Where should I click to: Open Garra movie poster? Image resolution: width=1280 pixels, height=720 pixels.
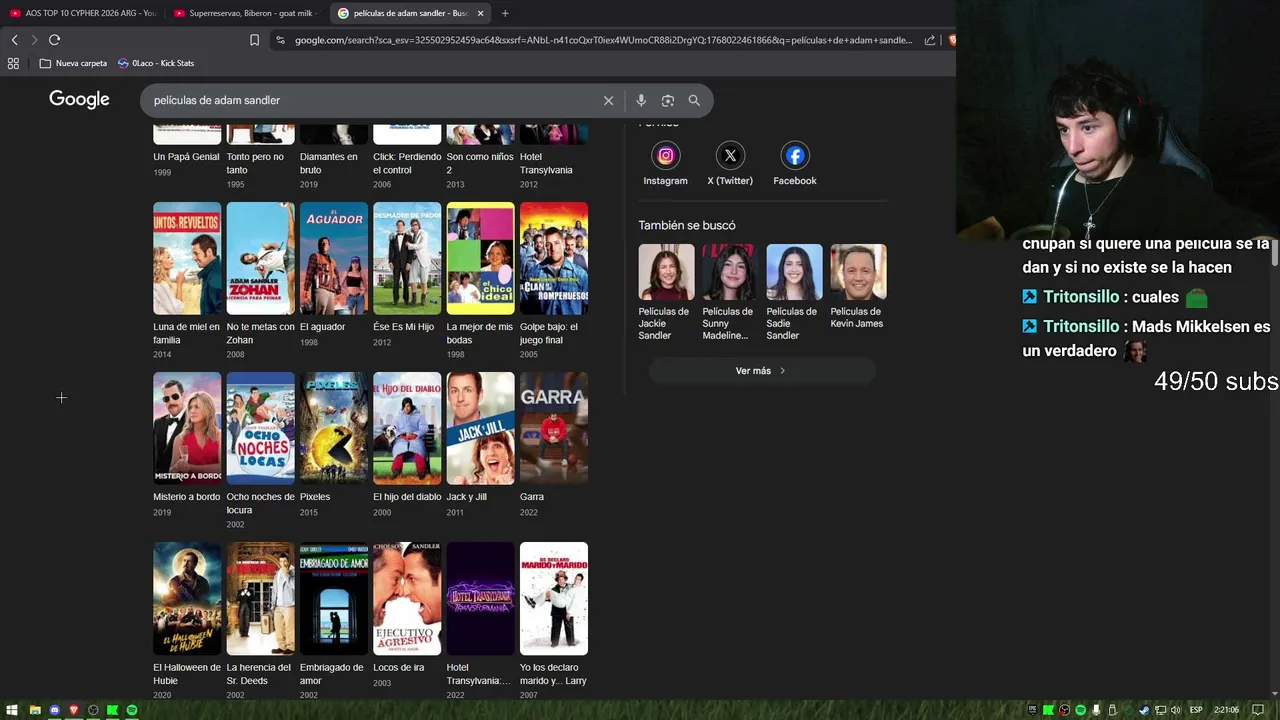pyautogui.click(x=554, y=428)
